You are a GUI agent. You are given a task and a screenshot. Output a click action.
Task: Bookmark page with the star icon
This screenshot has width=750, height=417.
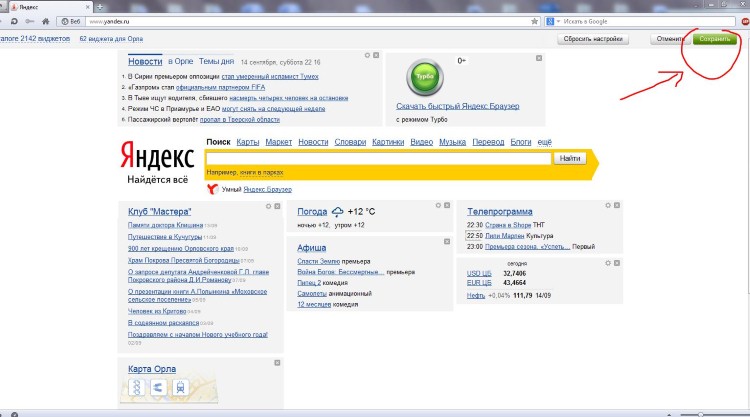pyautogui.click(x=534, y=21)
